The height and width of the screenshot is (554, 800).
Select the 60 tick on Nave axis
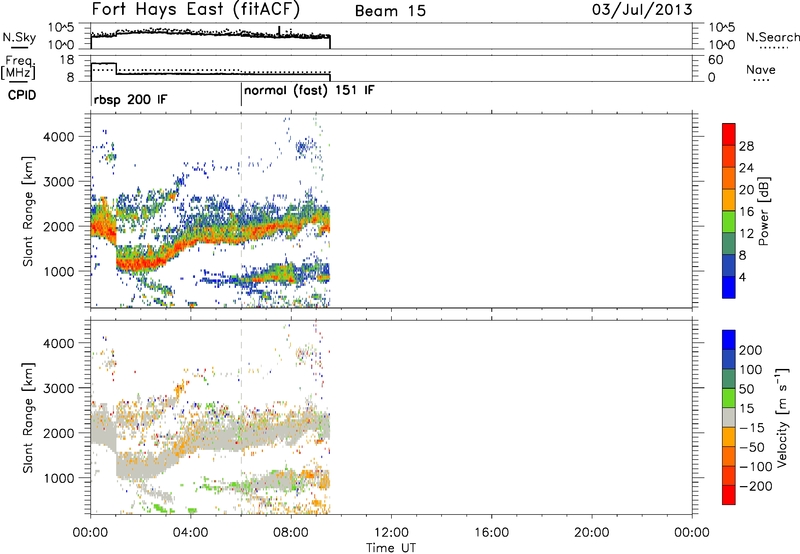tap(715, 60)
